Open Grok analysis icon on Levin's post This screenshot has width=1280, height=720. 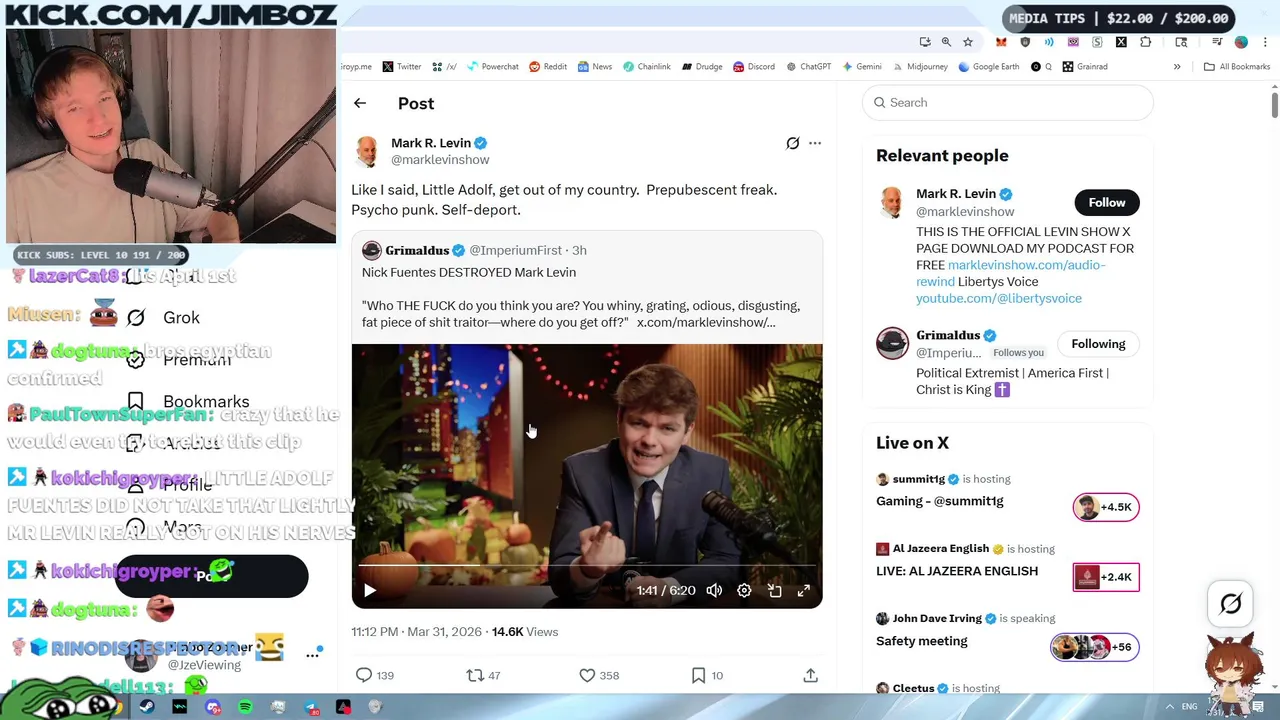(792, 143)
